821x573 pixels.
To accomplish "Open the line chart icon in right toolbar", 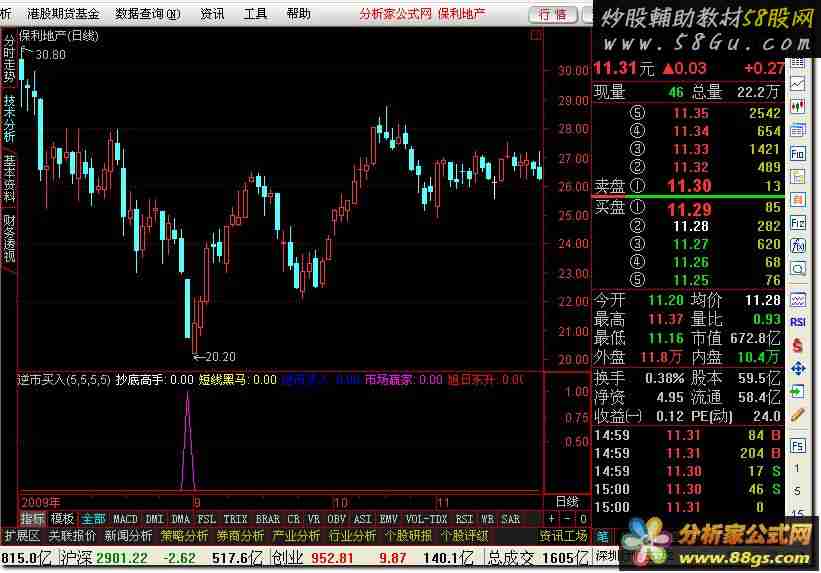I will (x=798, y=84).
